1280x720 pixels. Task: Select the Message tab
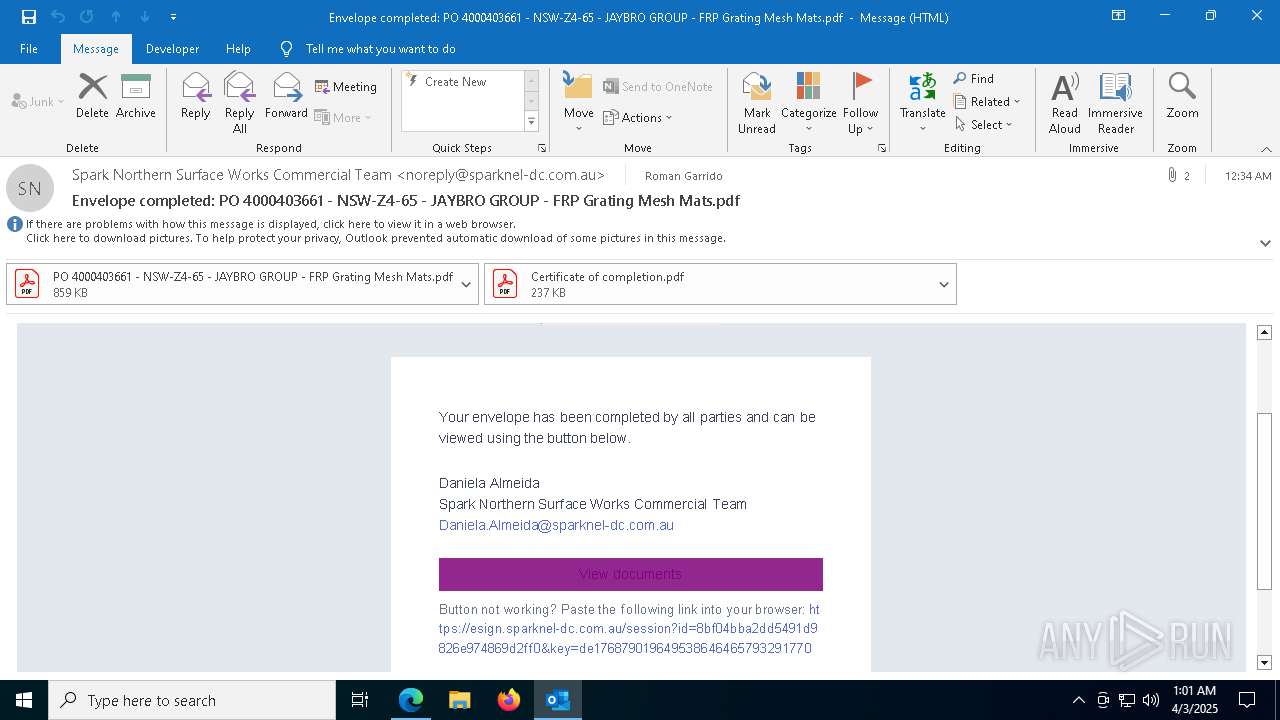click(x=96, y=49)
